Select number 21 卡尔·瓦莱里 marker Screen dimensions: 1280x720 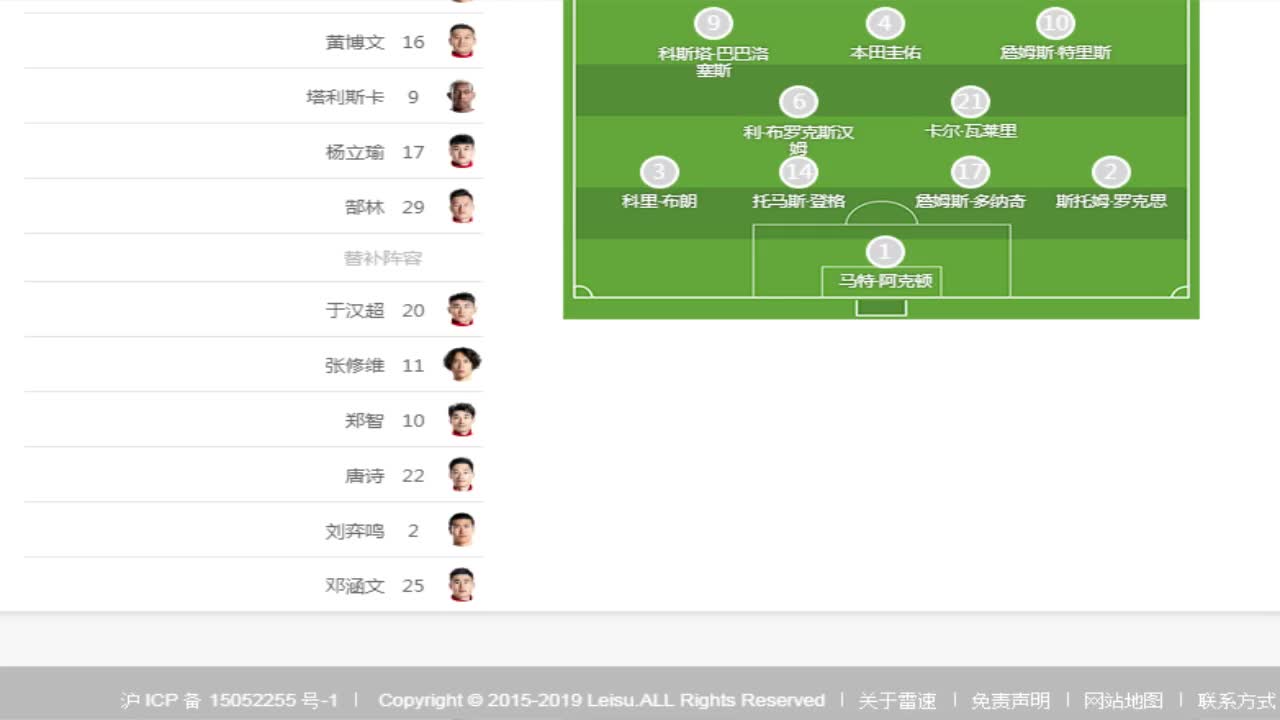(x=970, y=102)
